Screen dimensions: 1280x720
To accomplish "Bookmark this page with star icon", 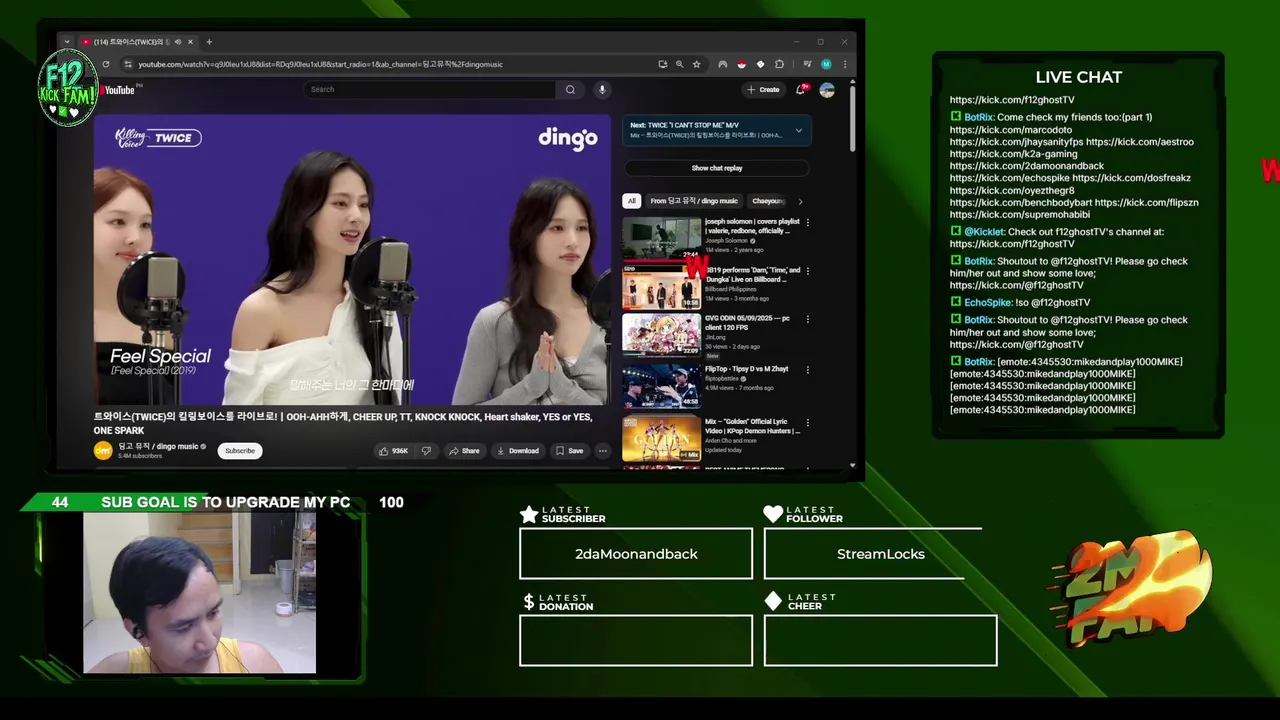I will tap(696, 64).
